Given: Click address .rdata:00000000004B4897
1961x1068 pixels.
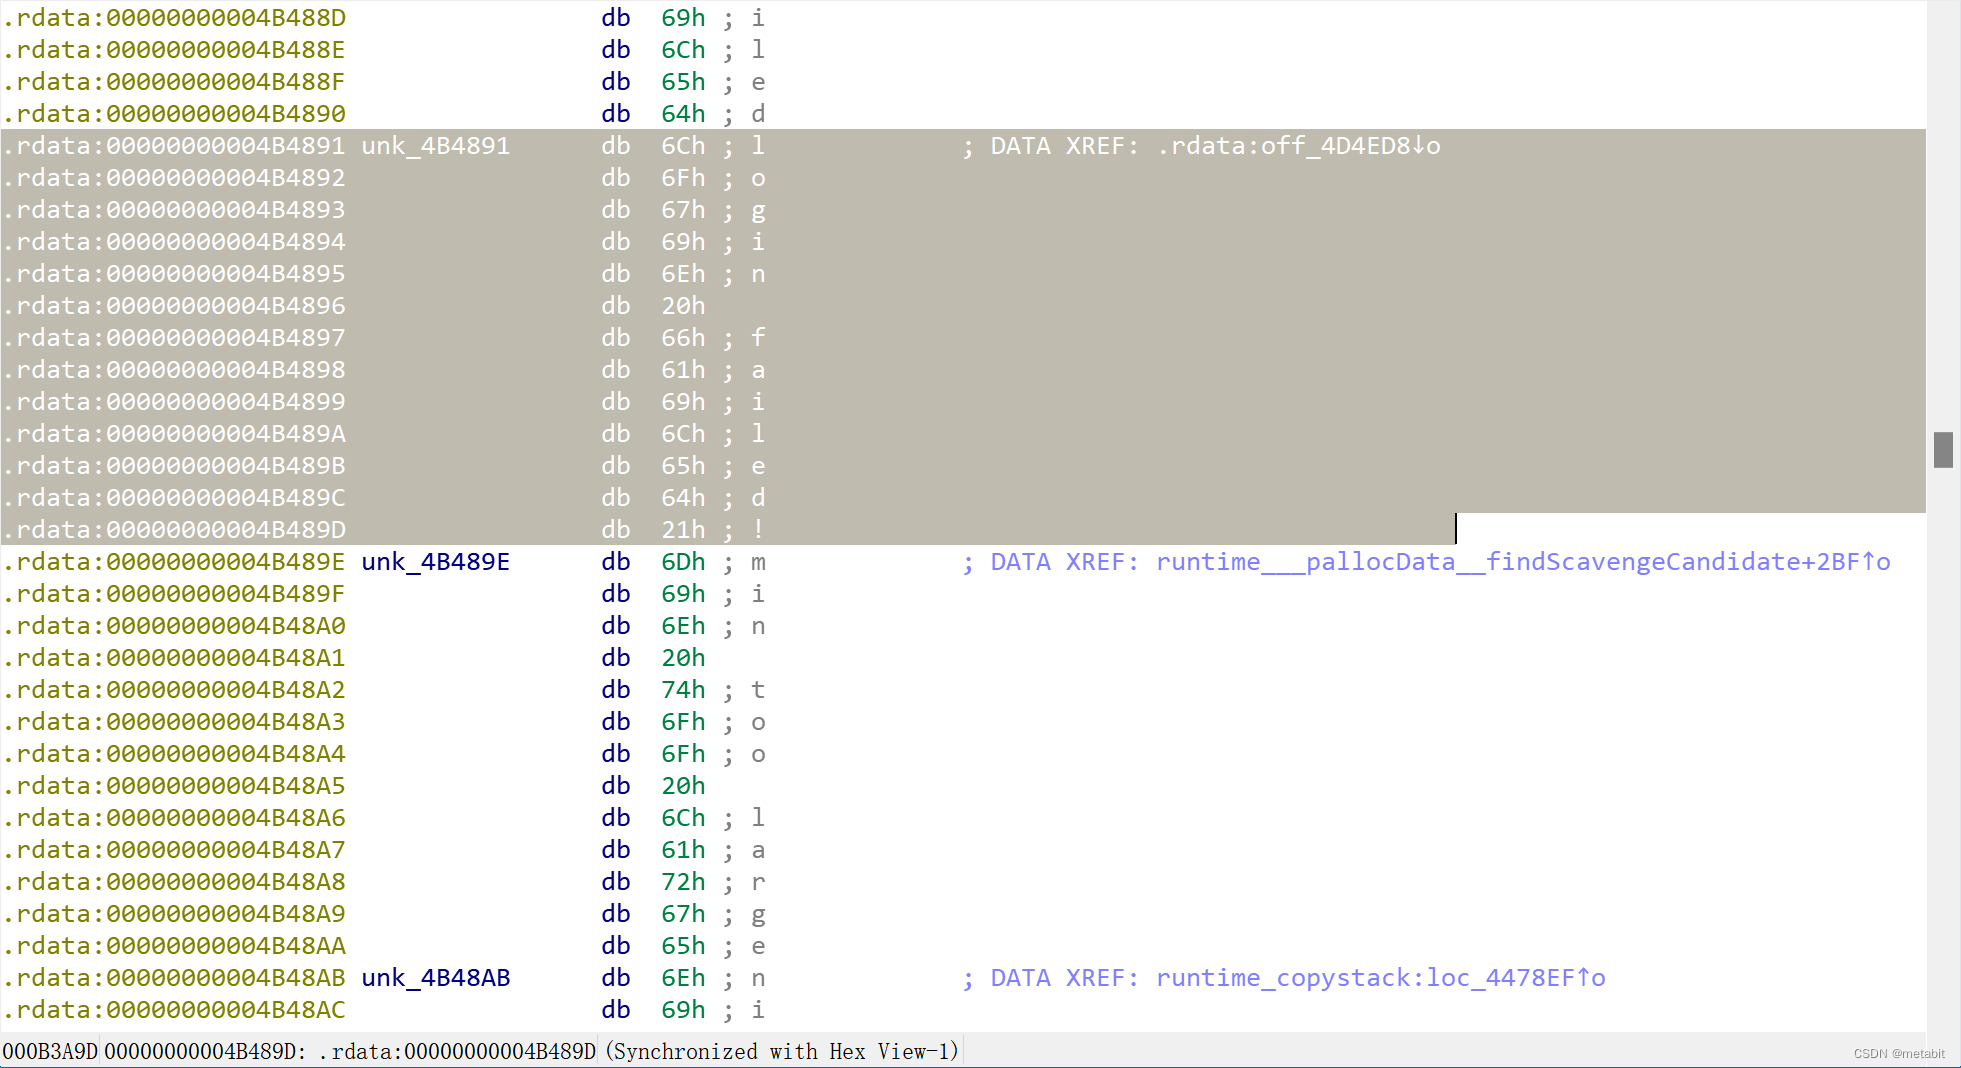Looking at the screenshot, I should point(174,338).
